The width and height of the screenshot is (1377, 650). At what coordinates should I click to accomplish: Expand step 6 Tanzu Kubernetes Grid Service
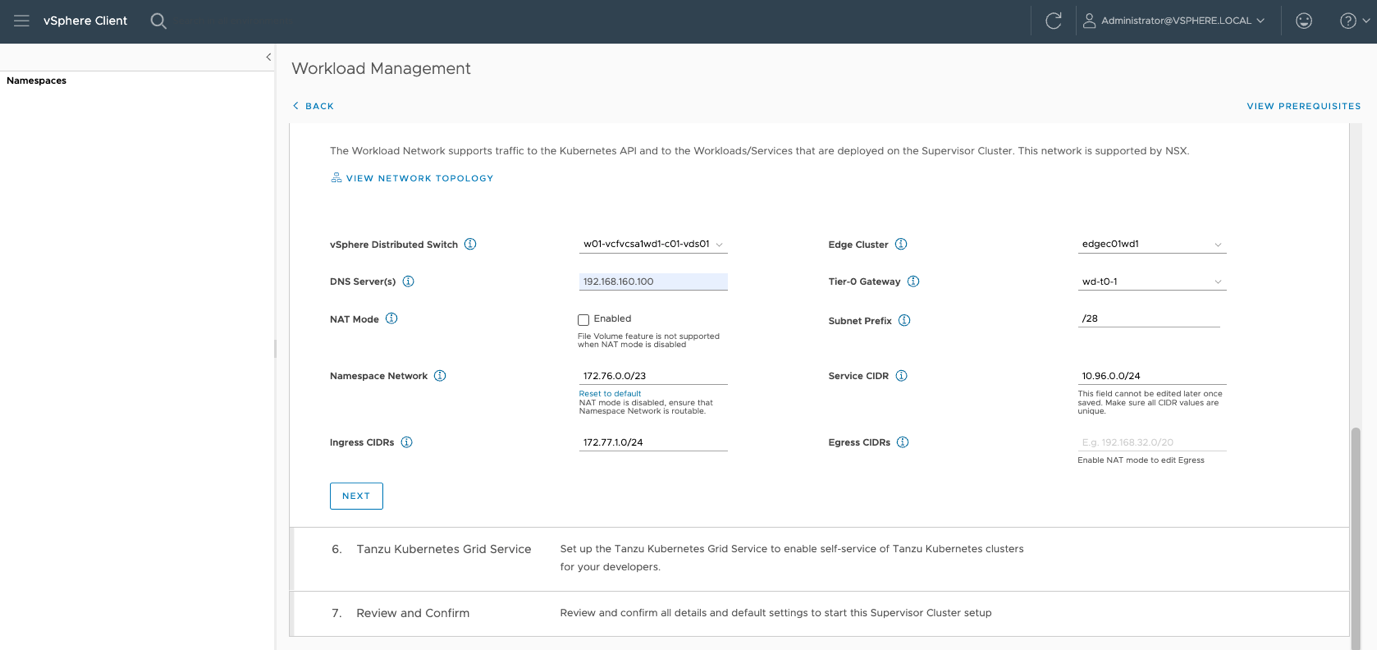coord(819,559)
